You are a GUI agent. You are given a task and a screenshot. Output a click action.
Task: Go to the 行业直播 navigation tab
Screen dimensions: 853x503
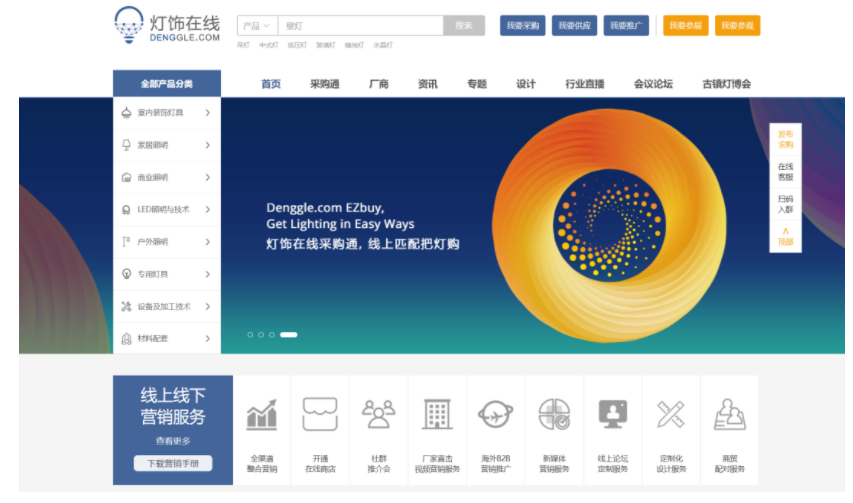585,84
